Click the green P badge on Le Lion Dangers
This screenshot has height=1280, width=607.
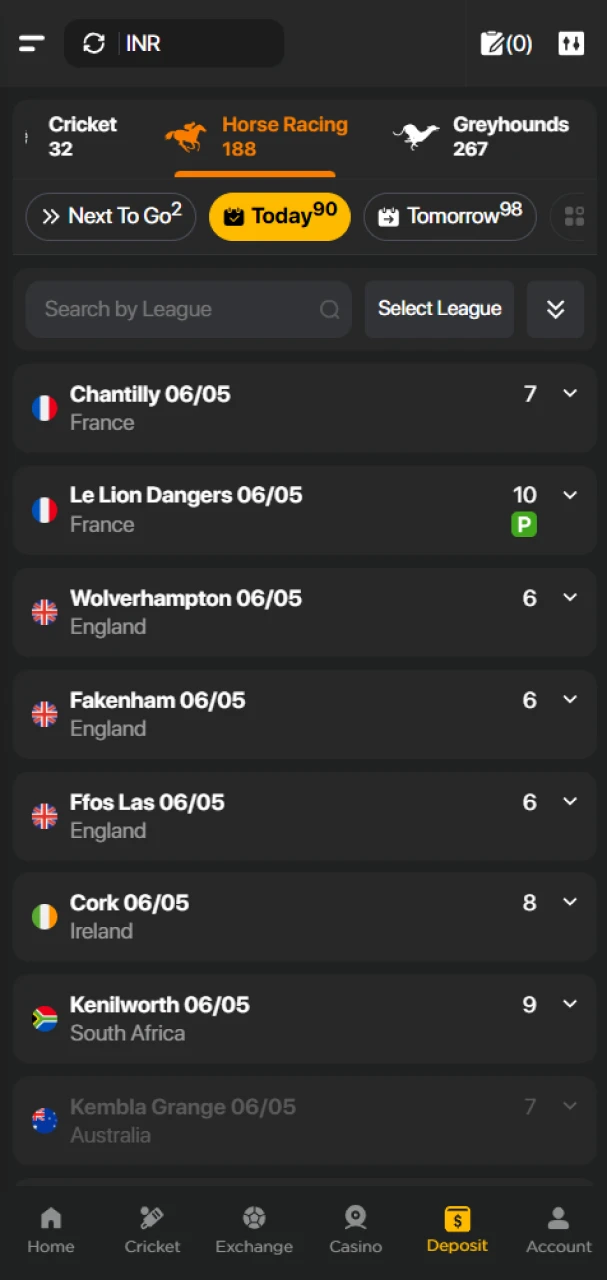[x=524, y=524]
